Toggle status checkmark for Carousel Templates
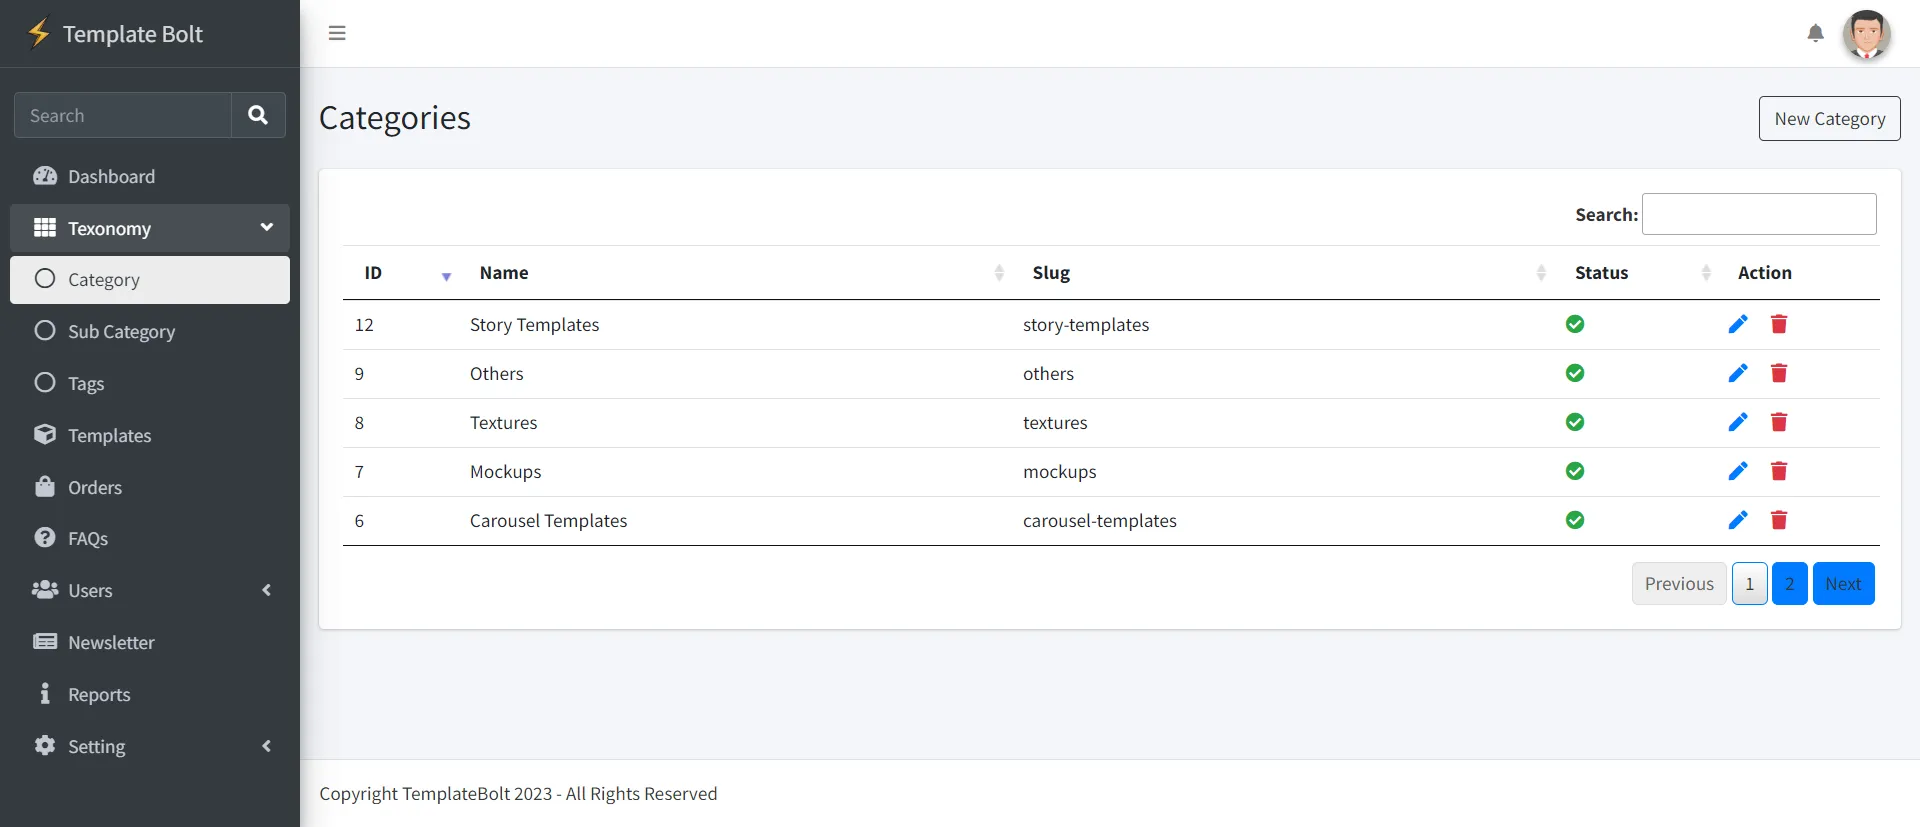1920x827 pixels. click(1575, 520)
